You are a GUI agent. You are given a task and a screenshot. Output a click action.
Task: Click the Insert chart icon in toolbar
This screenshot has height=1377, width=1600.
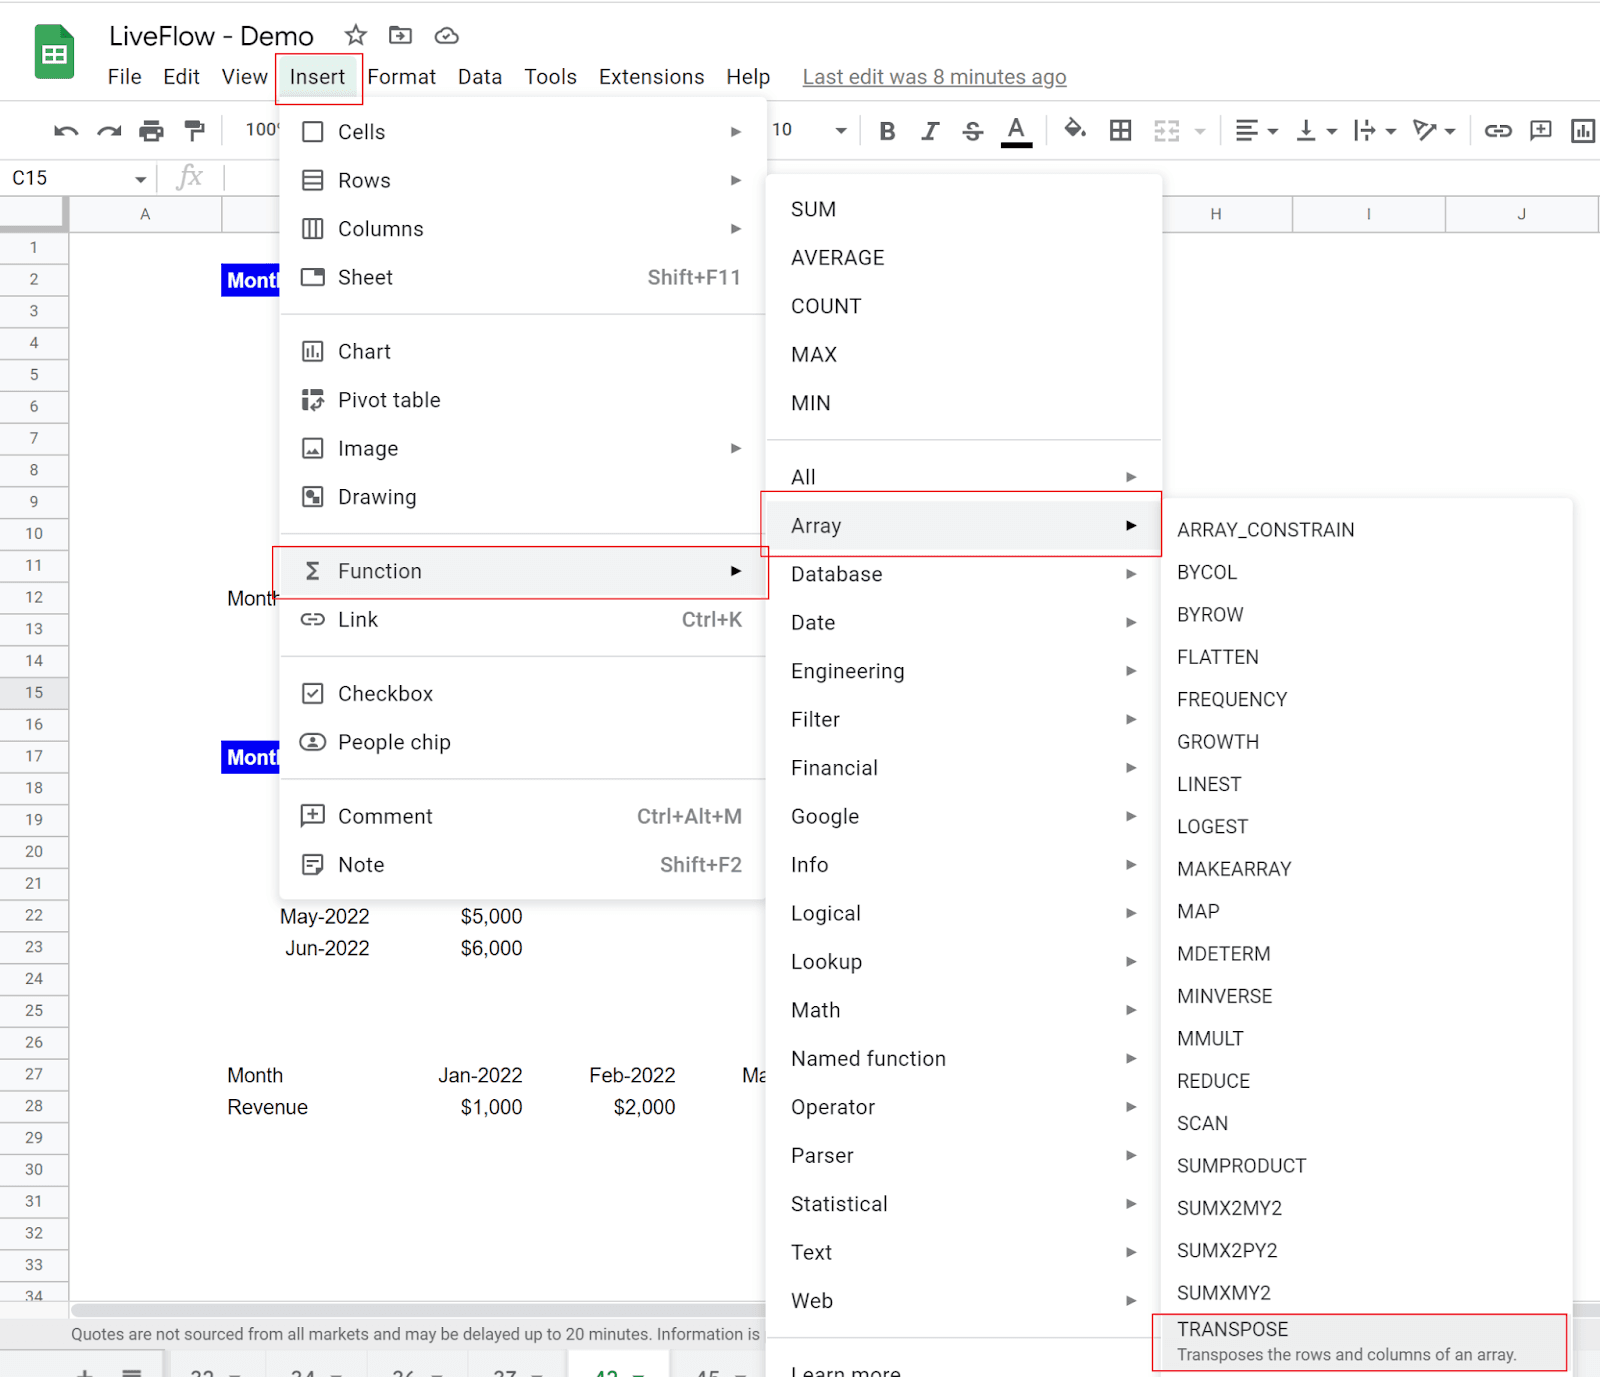(1583, 131)
